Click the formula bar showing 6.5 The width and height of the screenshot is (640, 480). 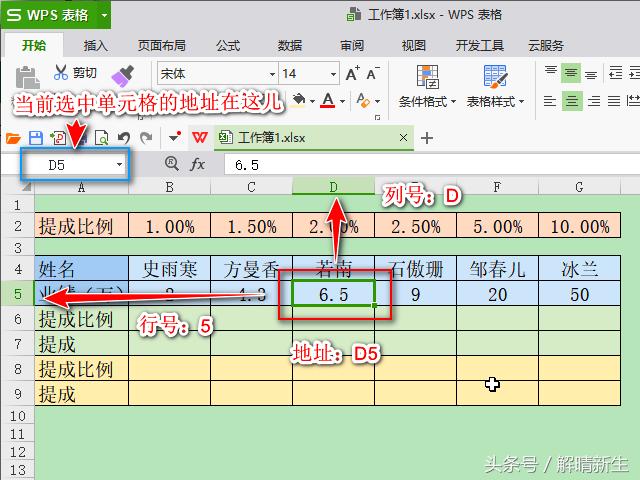[x=432, y=165]
